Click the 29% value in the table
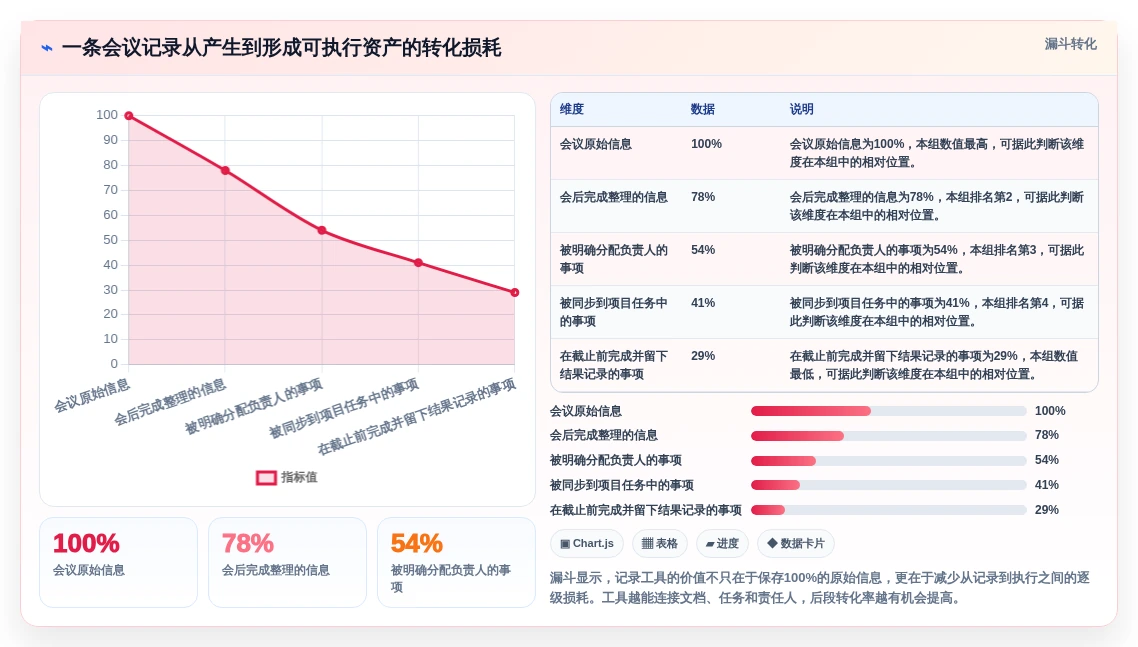This screenshot has width=1138, height=647. (x=703, y=356)
